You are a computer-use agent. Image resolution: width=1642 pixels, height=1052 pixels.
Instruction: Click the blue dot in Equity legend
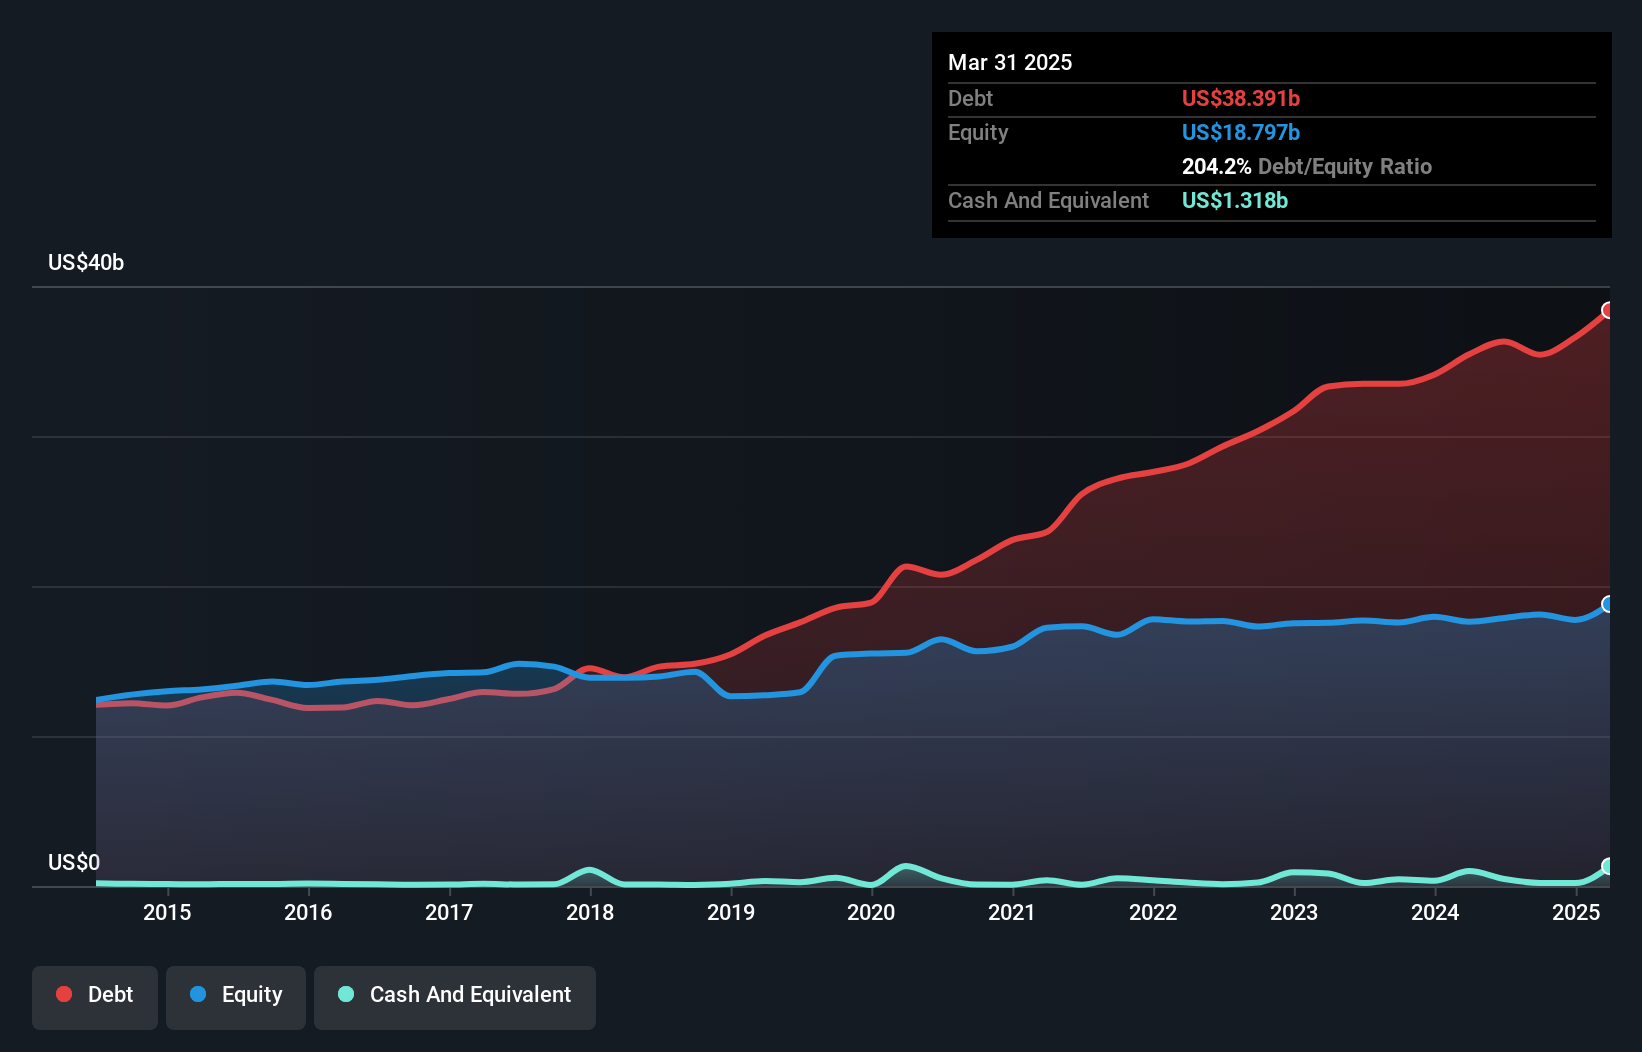pyautogui.click(x=198, y=994)
